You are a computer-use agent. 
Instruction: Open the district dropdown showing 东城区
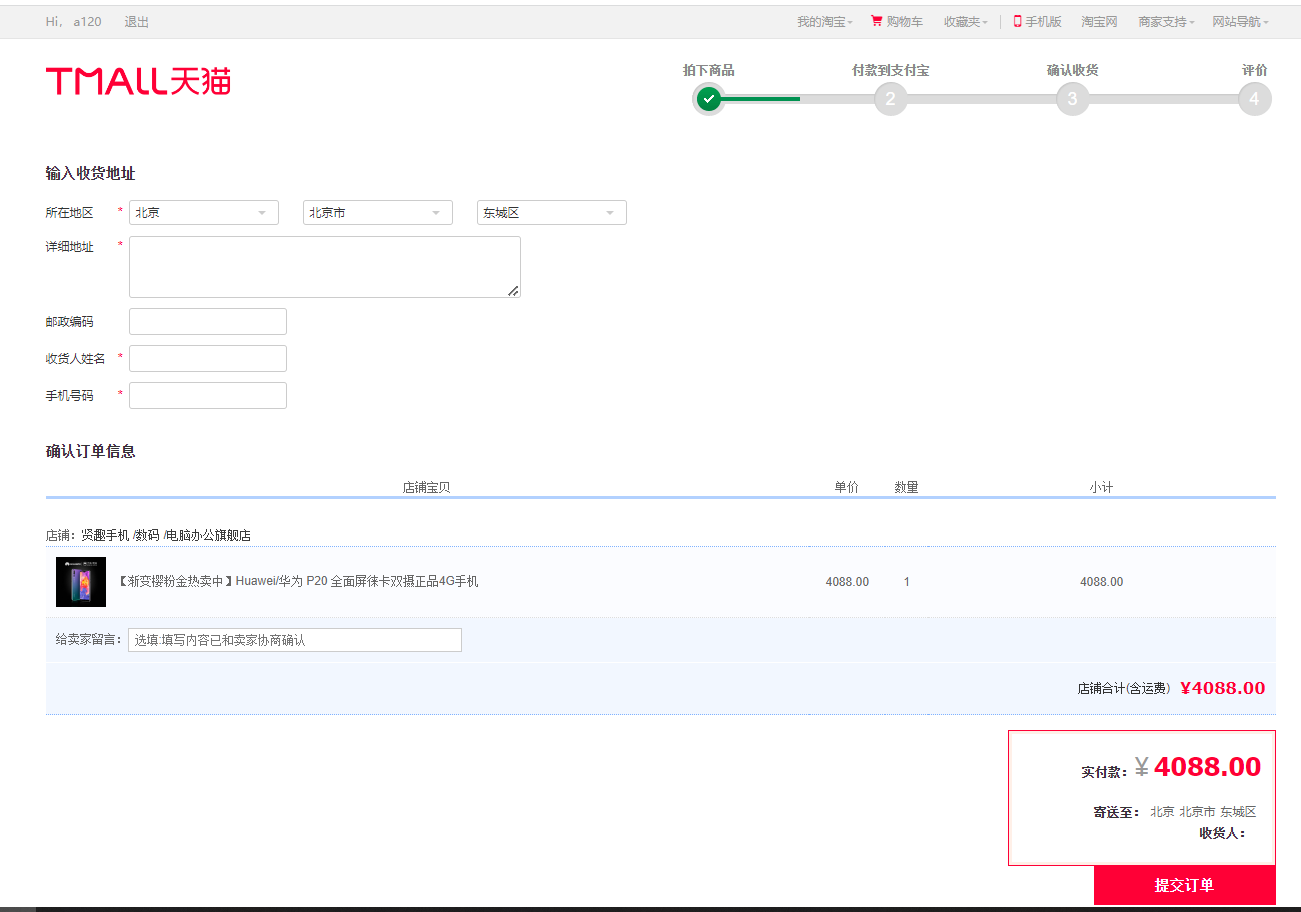(552, 213)
